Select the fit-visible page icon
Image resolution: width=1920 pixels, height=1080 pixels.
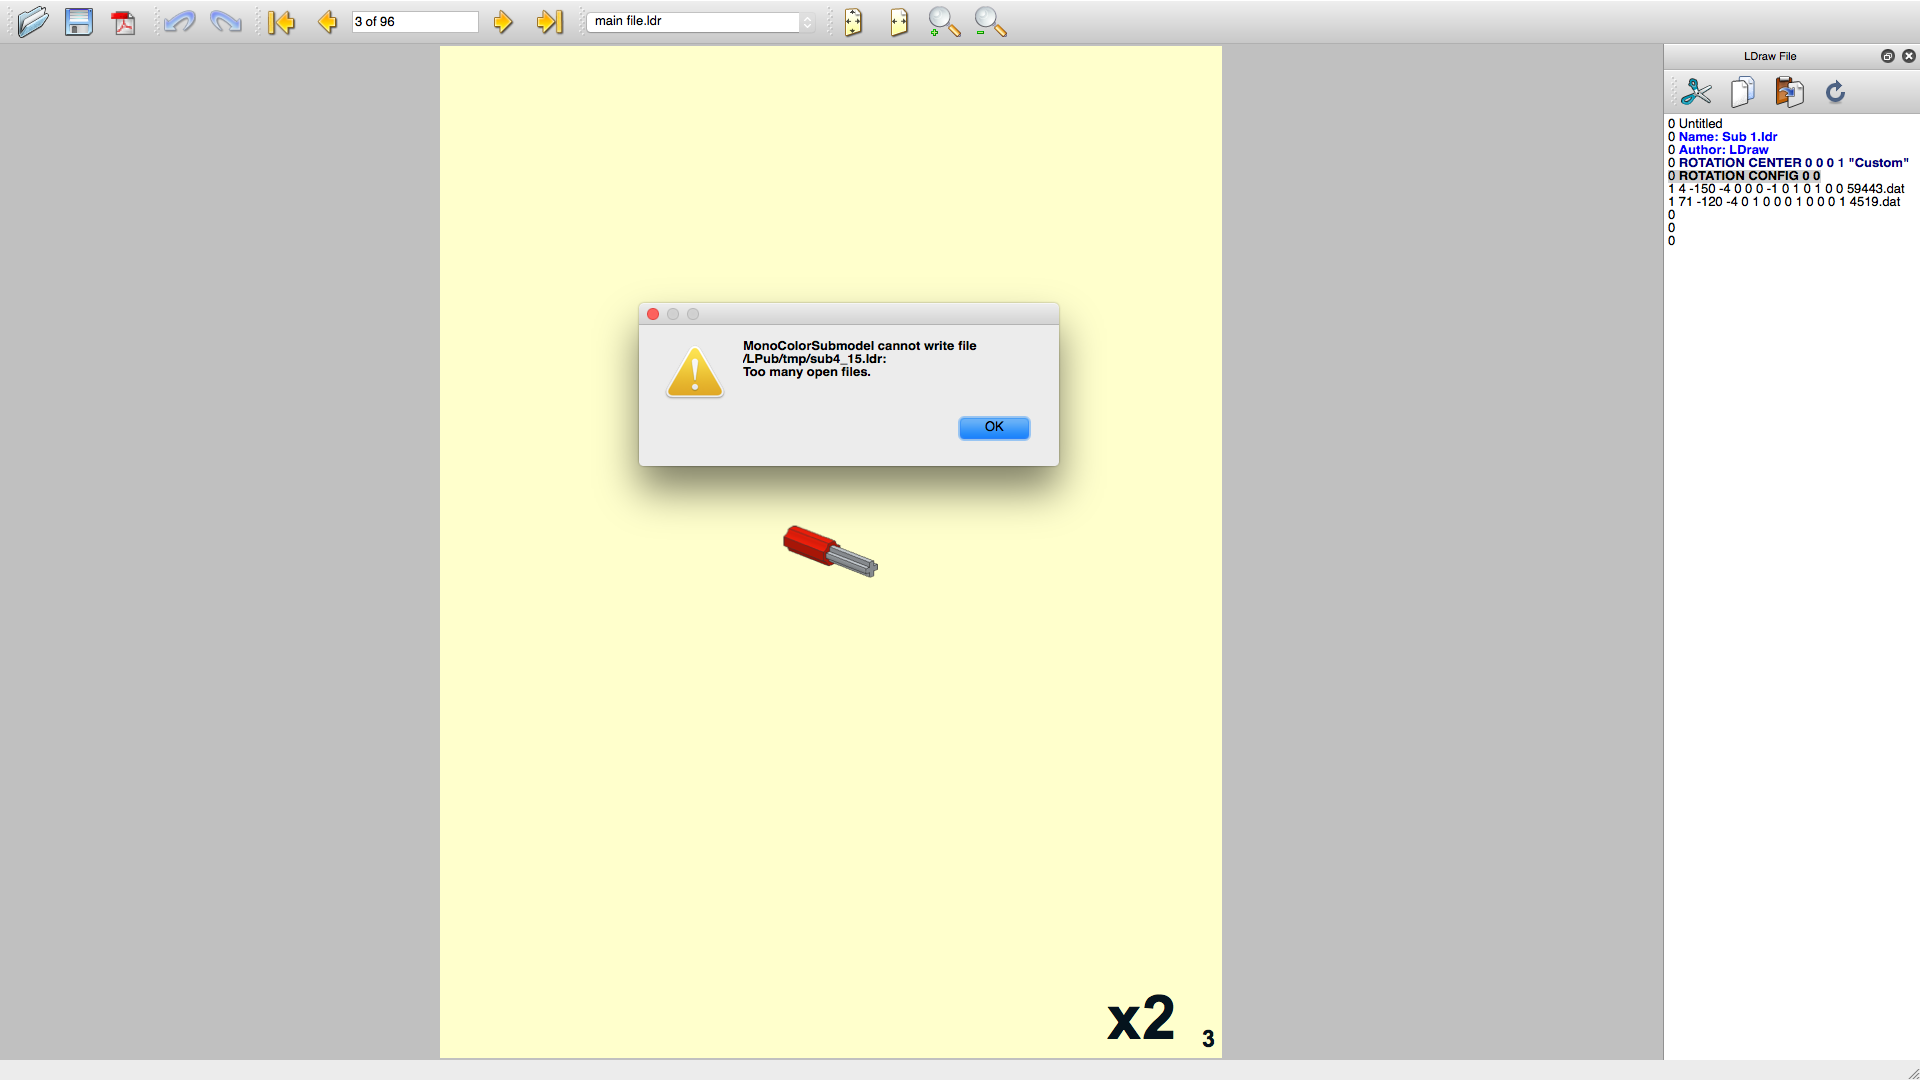pos(898,21)
